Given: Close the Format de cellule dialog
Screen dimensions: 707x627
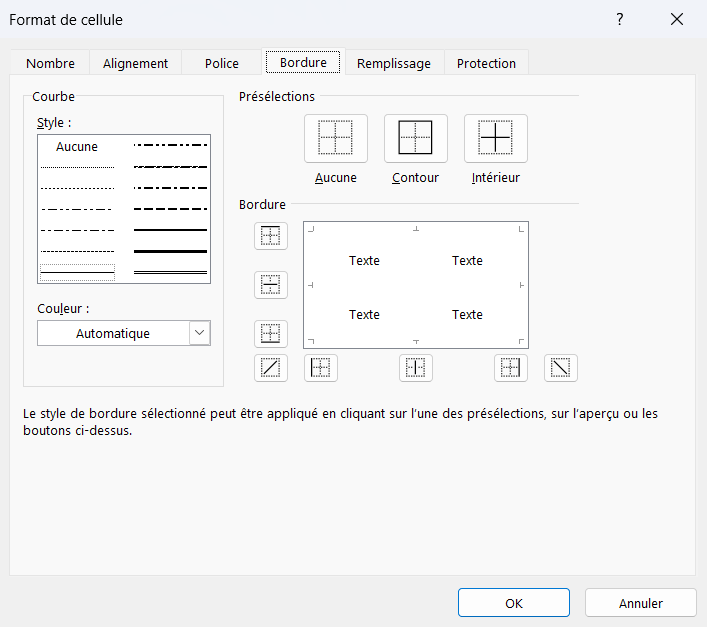Looking at the screenshot, I should click(x=677, y=19).
